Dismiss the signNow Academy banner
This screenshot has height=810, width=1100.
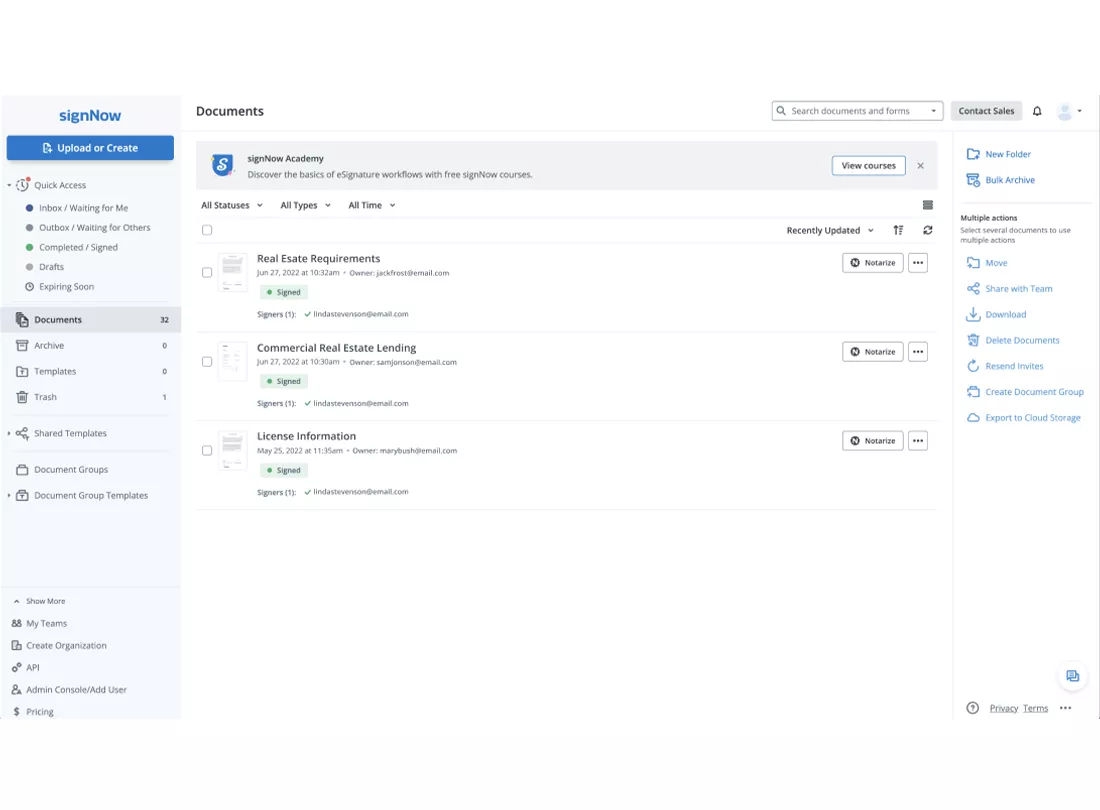(x=920, y=166)
